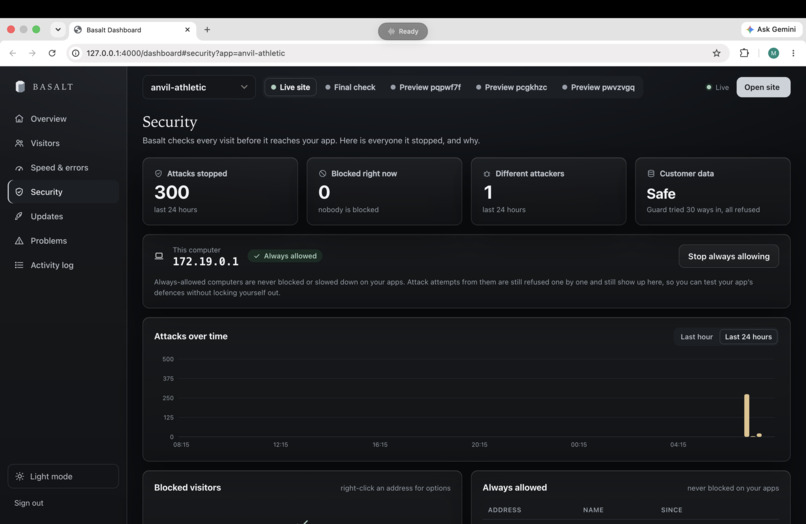
Task: Click the Visitors people icon
Action: tap(19, 143)
